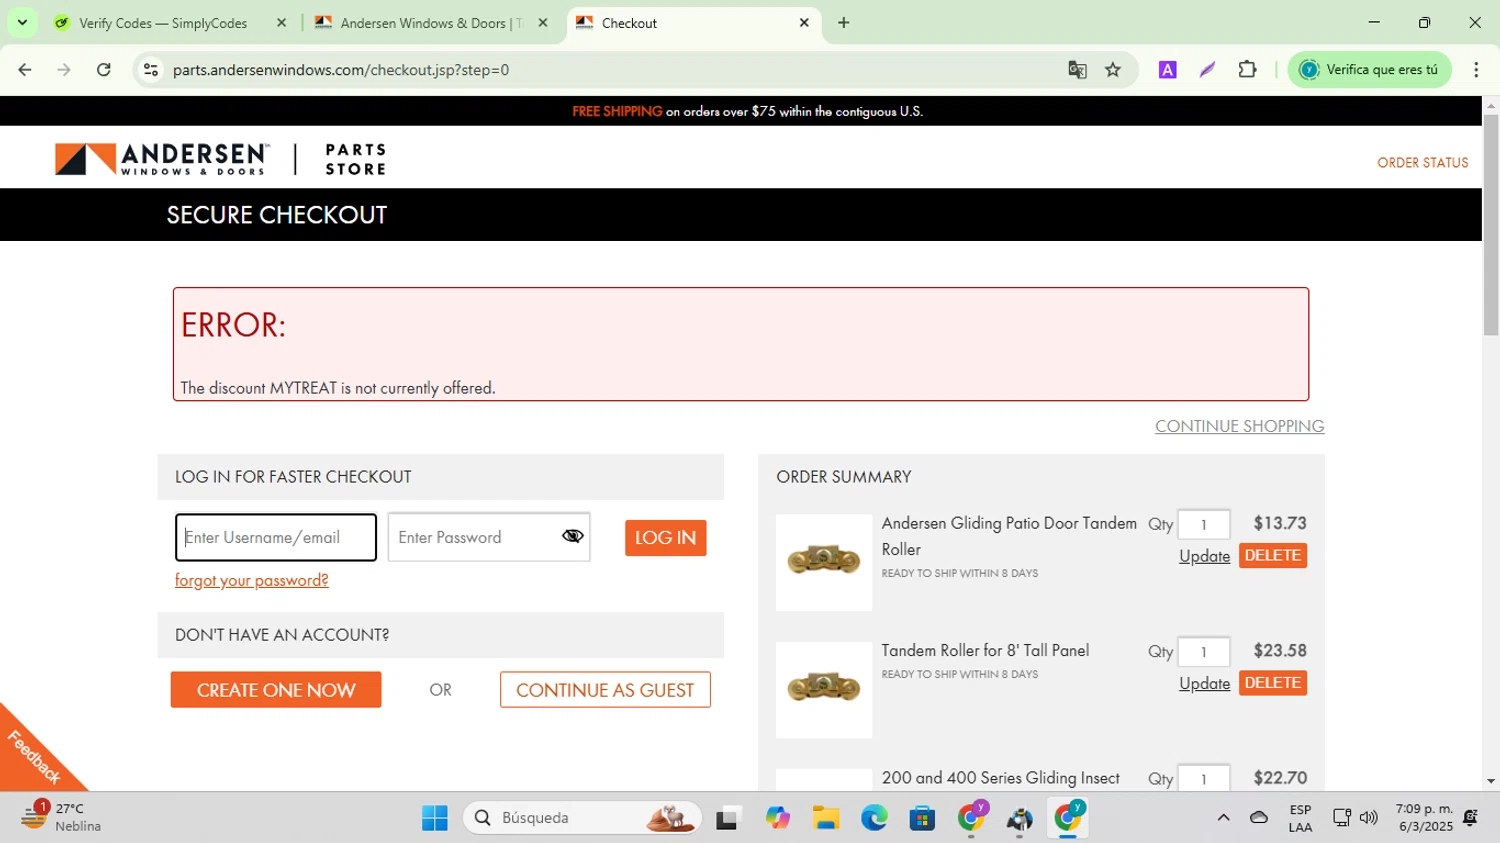Open clock showing 7:09 p. m.
Image resolution: width=1500 pixels, height=843 pixels.
point(1424,818)
